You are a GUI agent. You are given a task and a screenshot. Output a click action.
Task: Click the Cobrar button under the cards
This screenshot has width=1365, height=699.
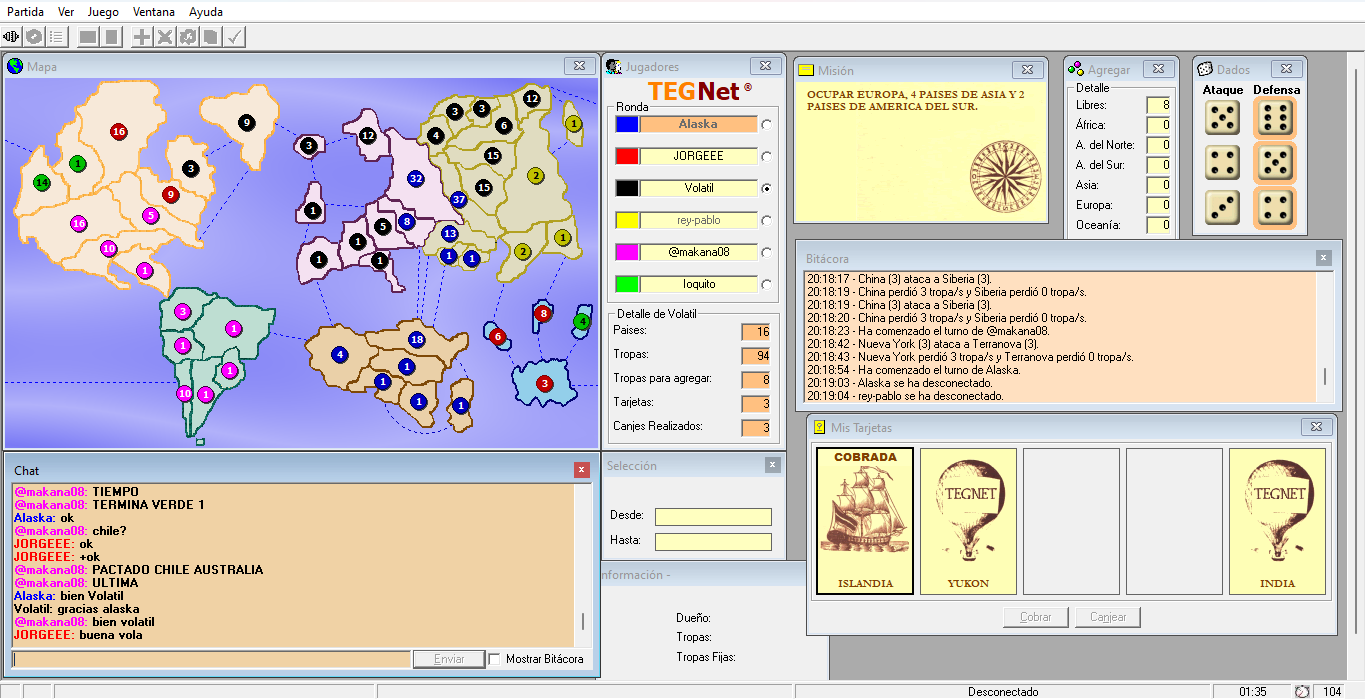pos(1036,617)
